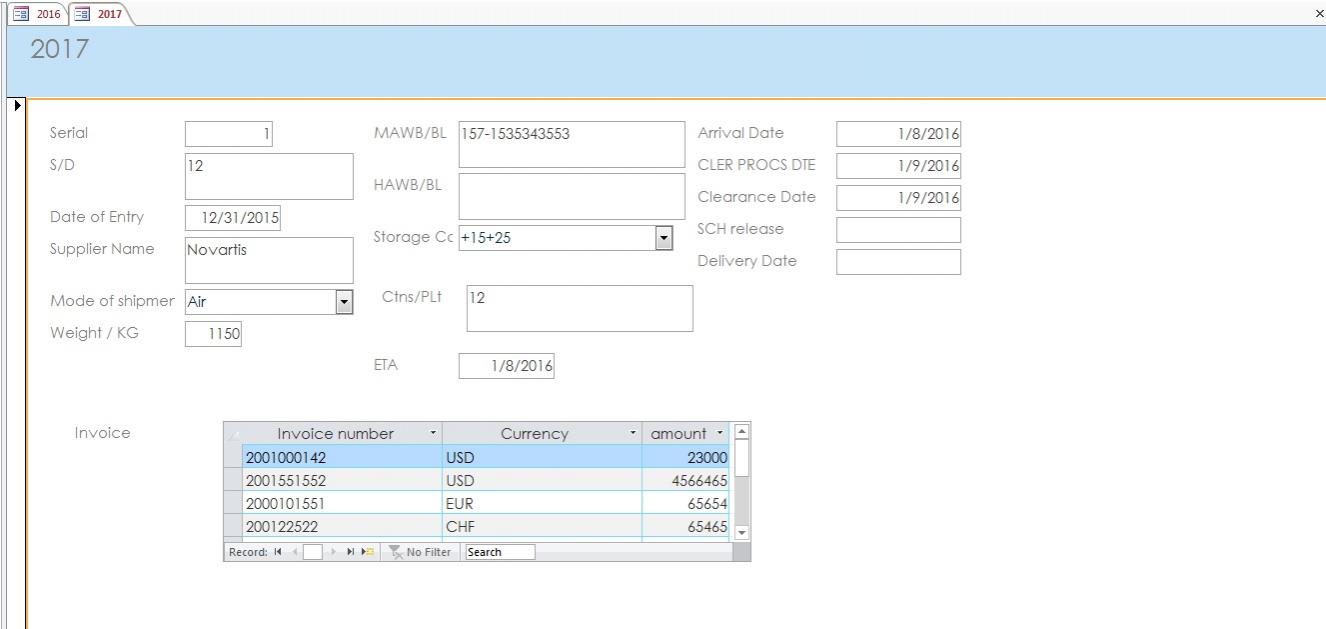The image size is (1326, 629).
Task: Click the Ctns/PLt field
Action: [580, 308]
